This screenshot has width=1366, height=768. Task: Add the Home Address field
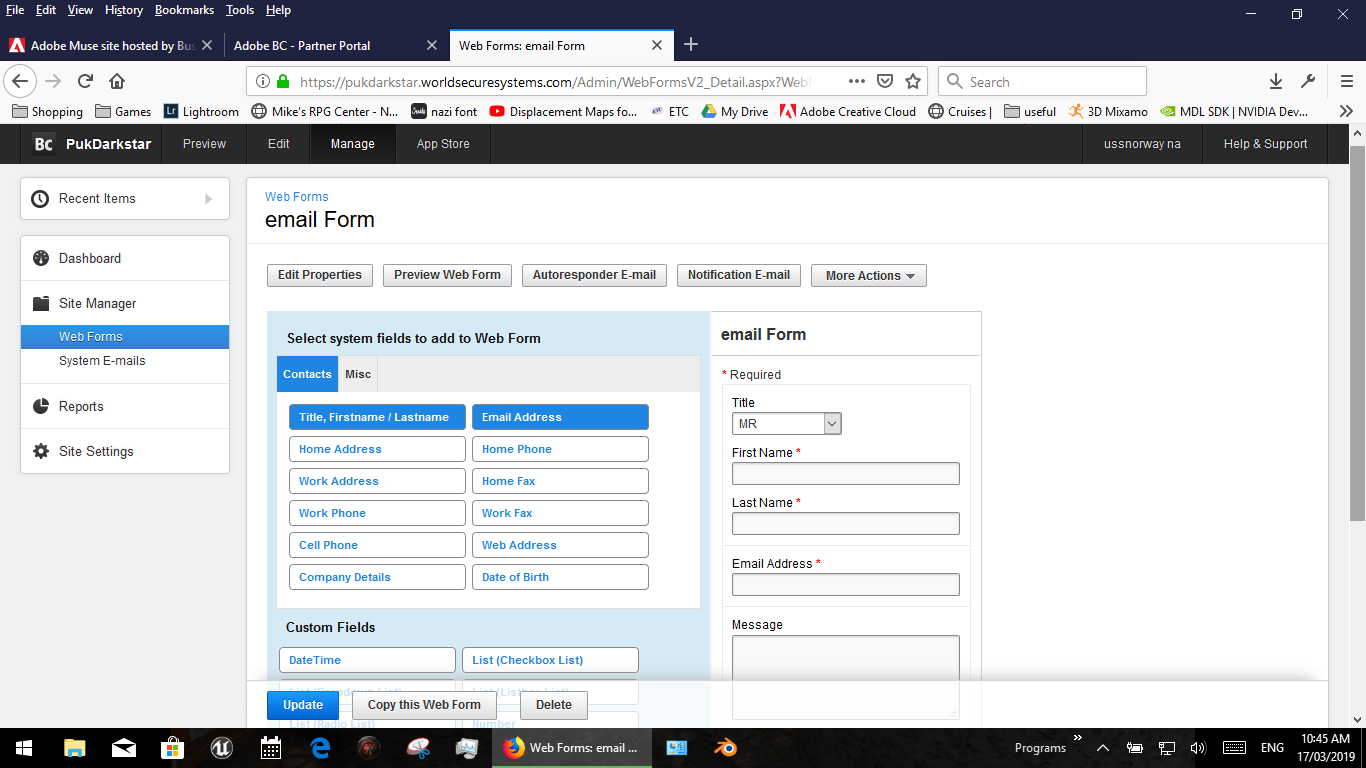pos(377,449)
